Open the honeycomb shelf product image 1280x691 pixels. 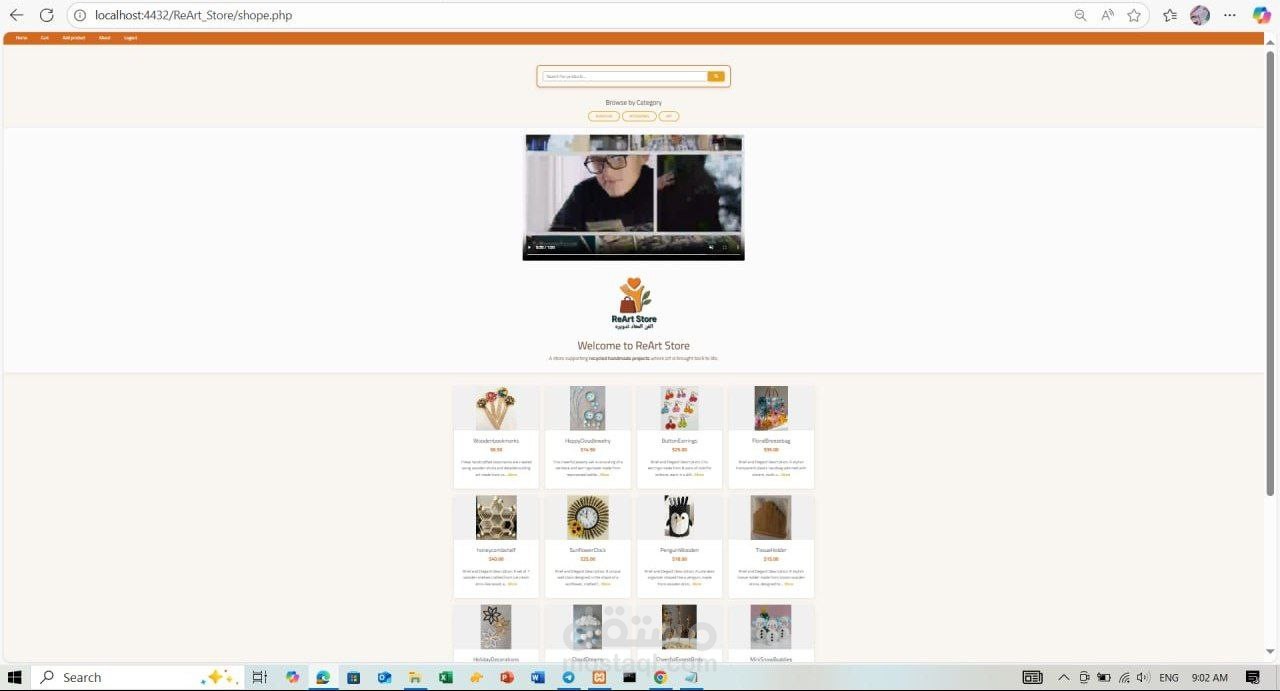(496, 517)
